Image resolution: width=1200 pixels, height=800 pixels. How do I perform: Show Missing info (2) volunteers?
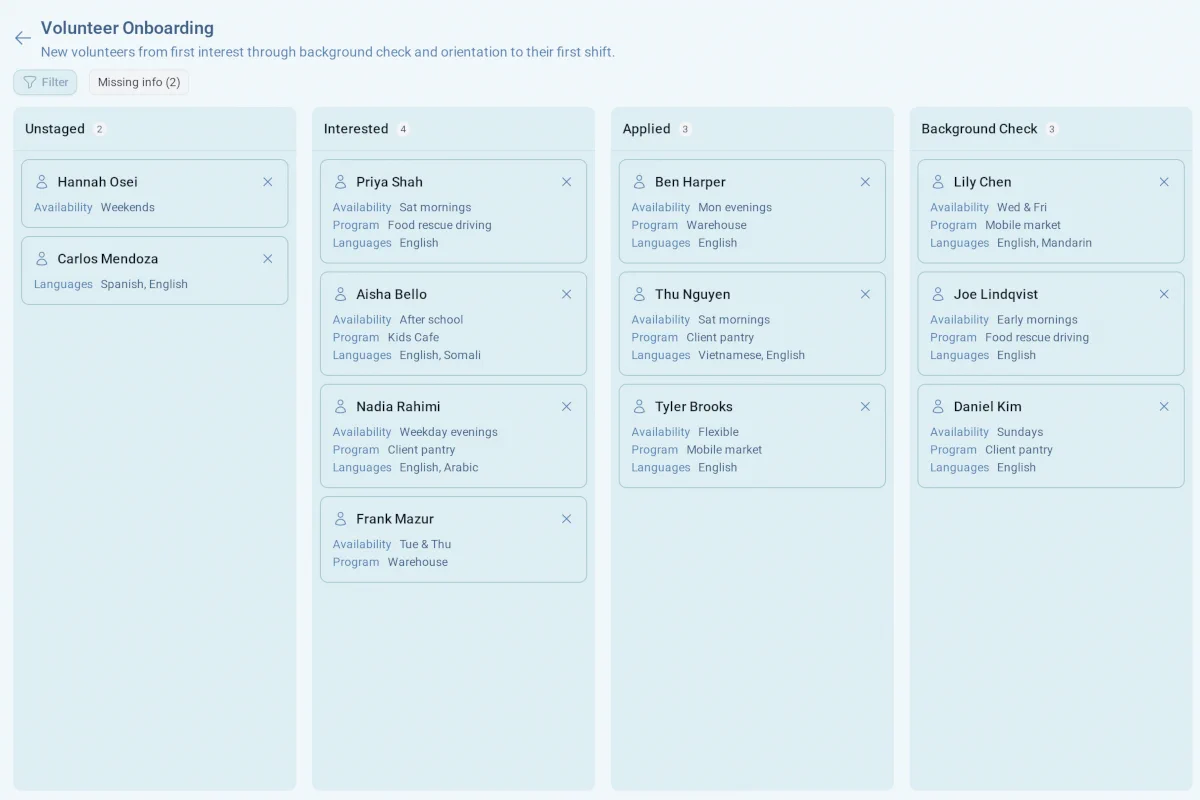139,82
